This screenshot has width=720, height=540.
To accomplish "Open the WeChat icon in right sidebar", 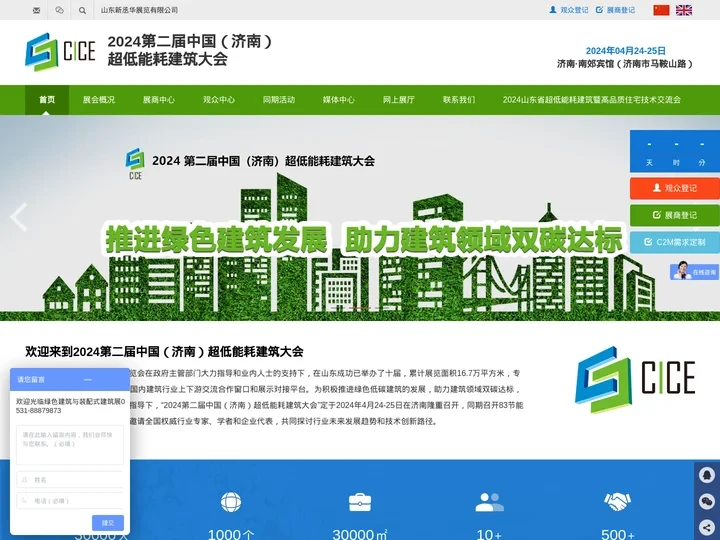I will pyautogui.click(x=707, y=501).
